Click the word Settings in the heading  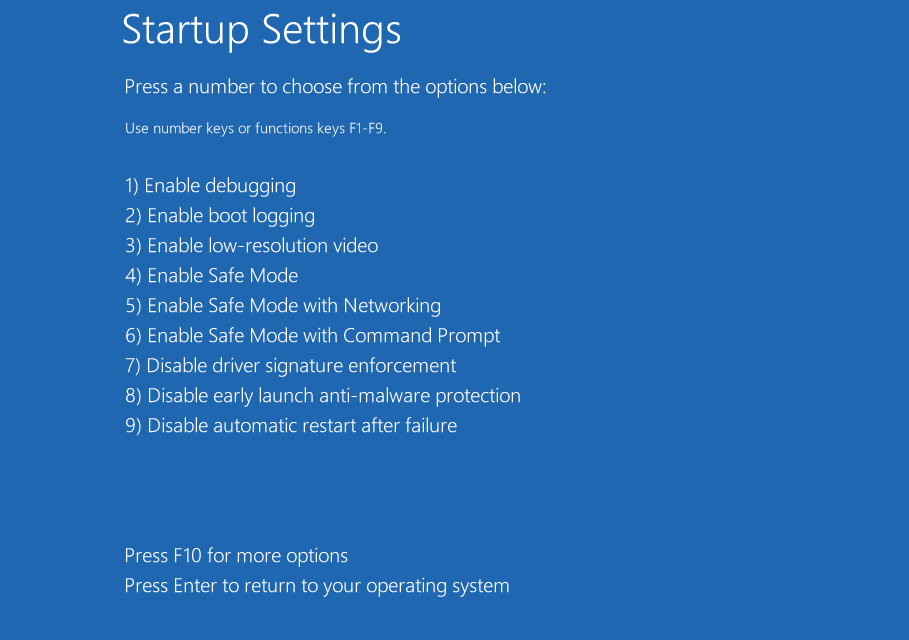tap(332, 31)
